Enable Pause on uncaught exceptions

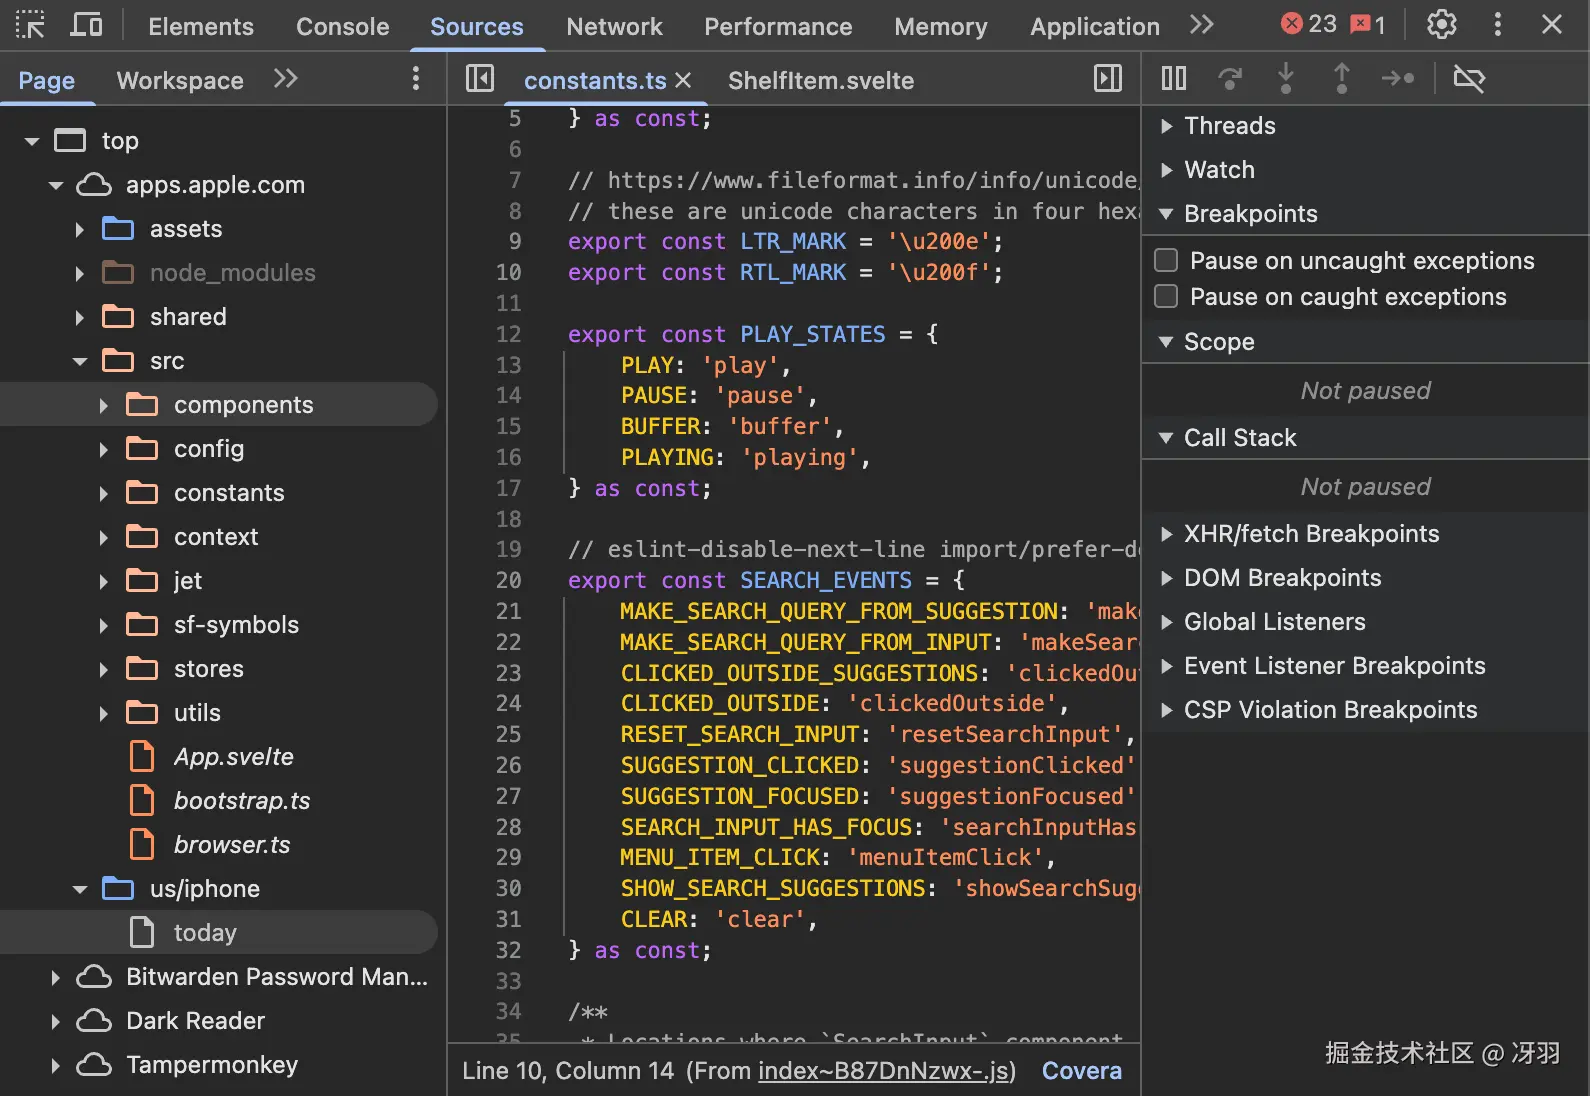pos(1166,261)
